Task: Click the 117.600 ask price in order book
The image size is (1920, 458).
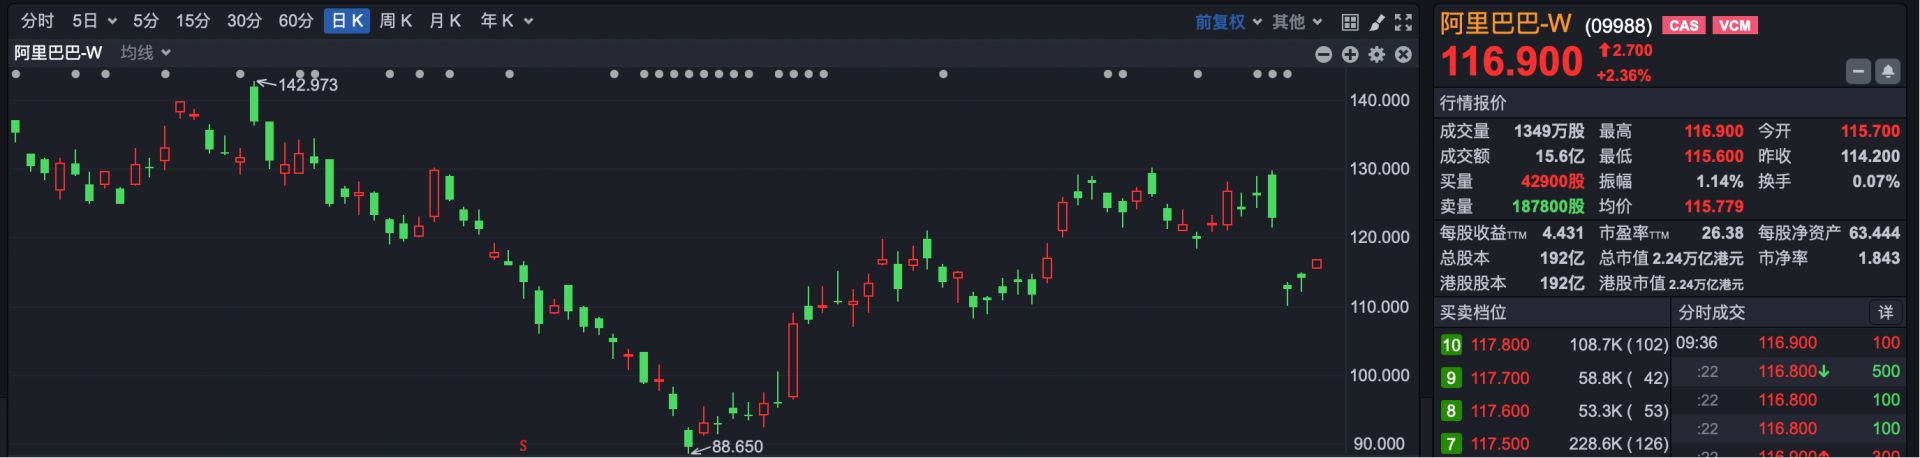Action: coord(1499,411)
